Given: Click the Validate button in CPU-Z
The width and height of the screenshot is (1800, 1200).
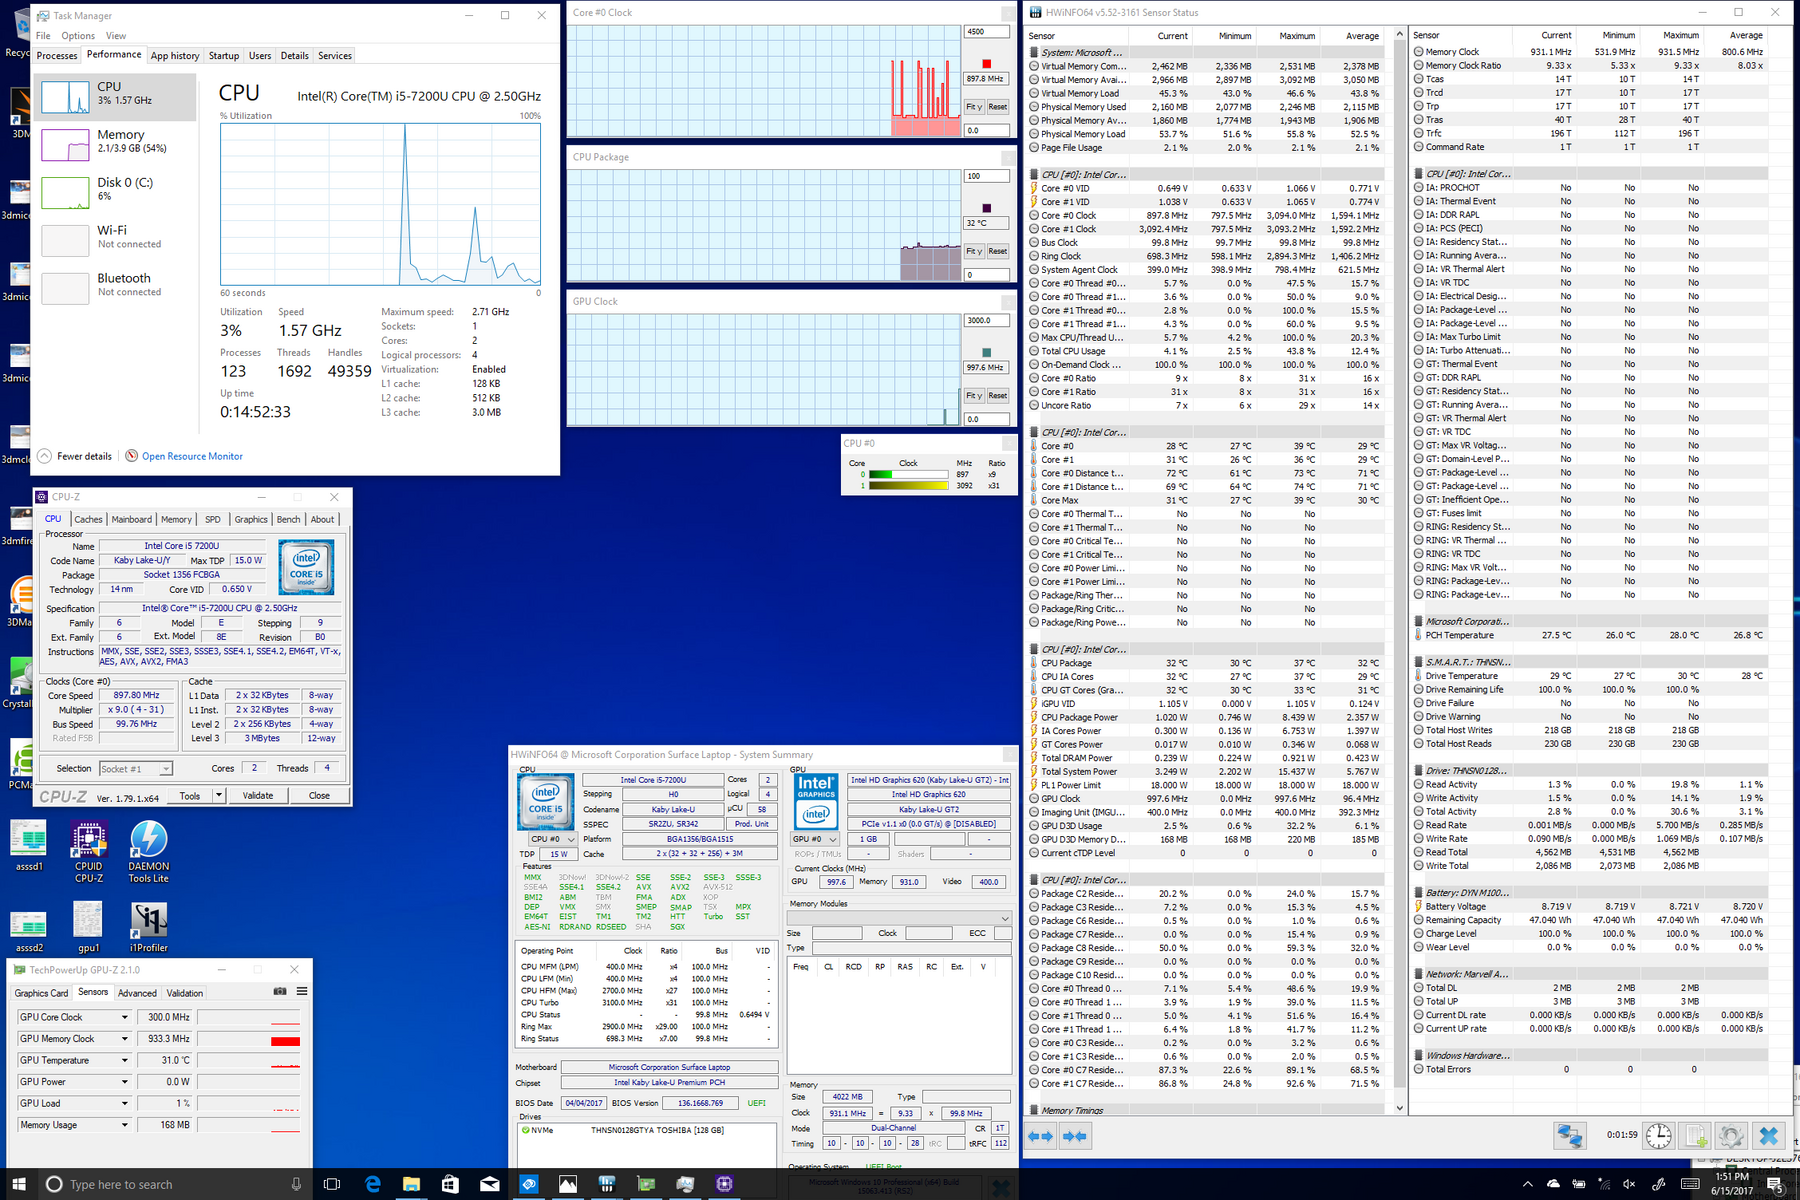Looking at the screenshot, I should click(x=258, y=796).
